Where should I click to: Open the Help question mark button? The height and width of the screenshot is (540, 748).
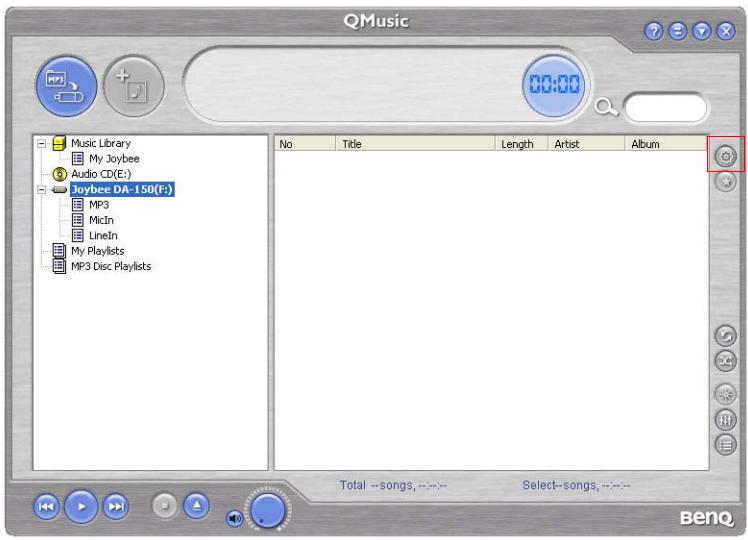654,31
